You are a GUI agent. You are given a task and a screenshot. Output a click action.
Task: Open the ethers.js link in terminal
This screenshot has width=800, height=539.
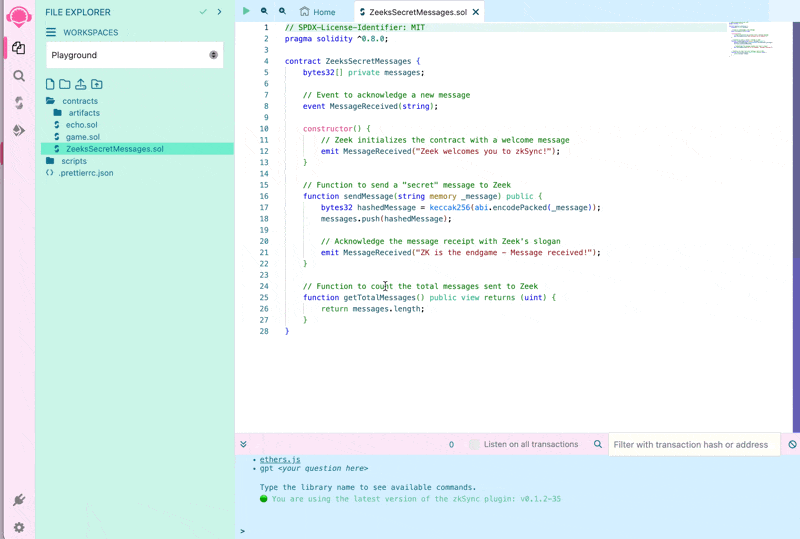pos(280,459)
